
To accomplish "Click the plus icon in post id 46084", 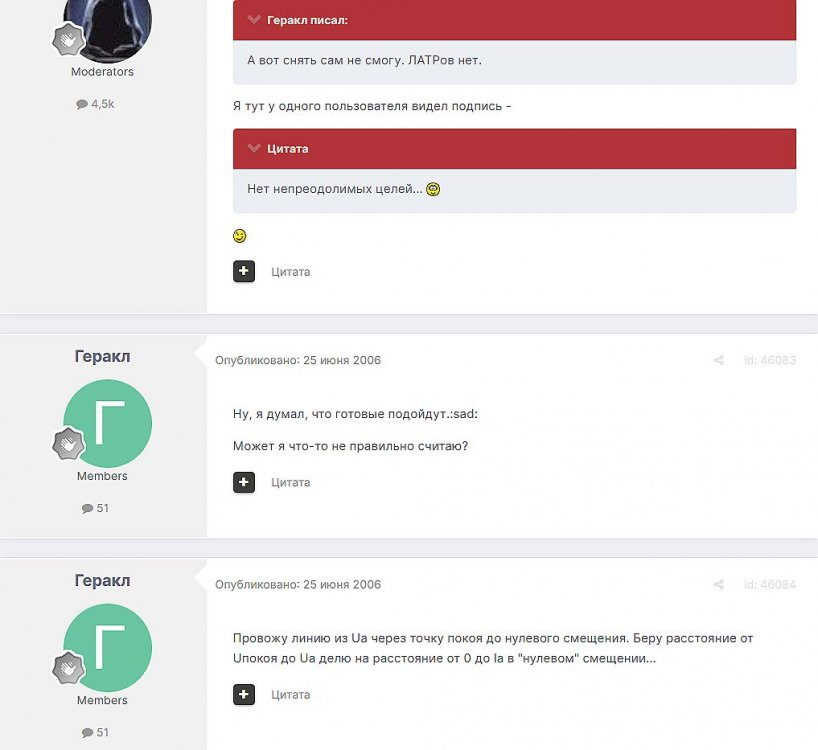I will [244, 694].
